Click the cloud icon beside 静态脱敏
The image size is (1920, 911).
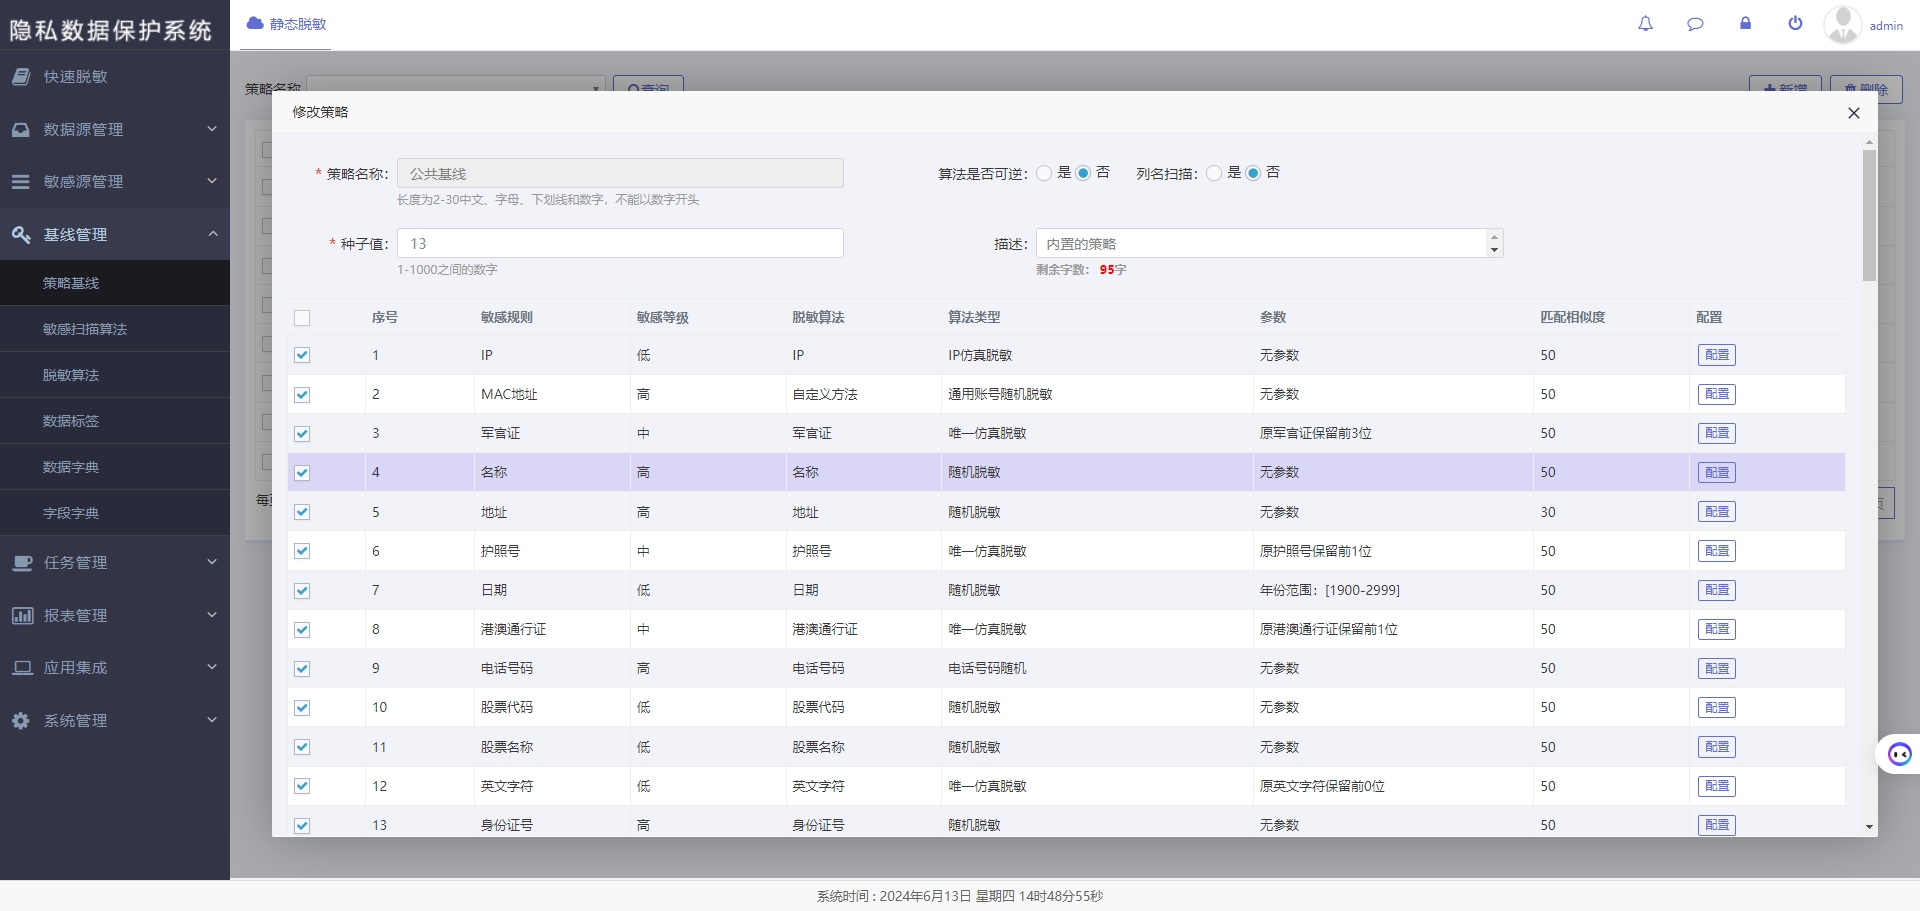pyautogui.click(x=255, y=23)
